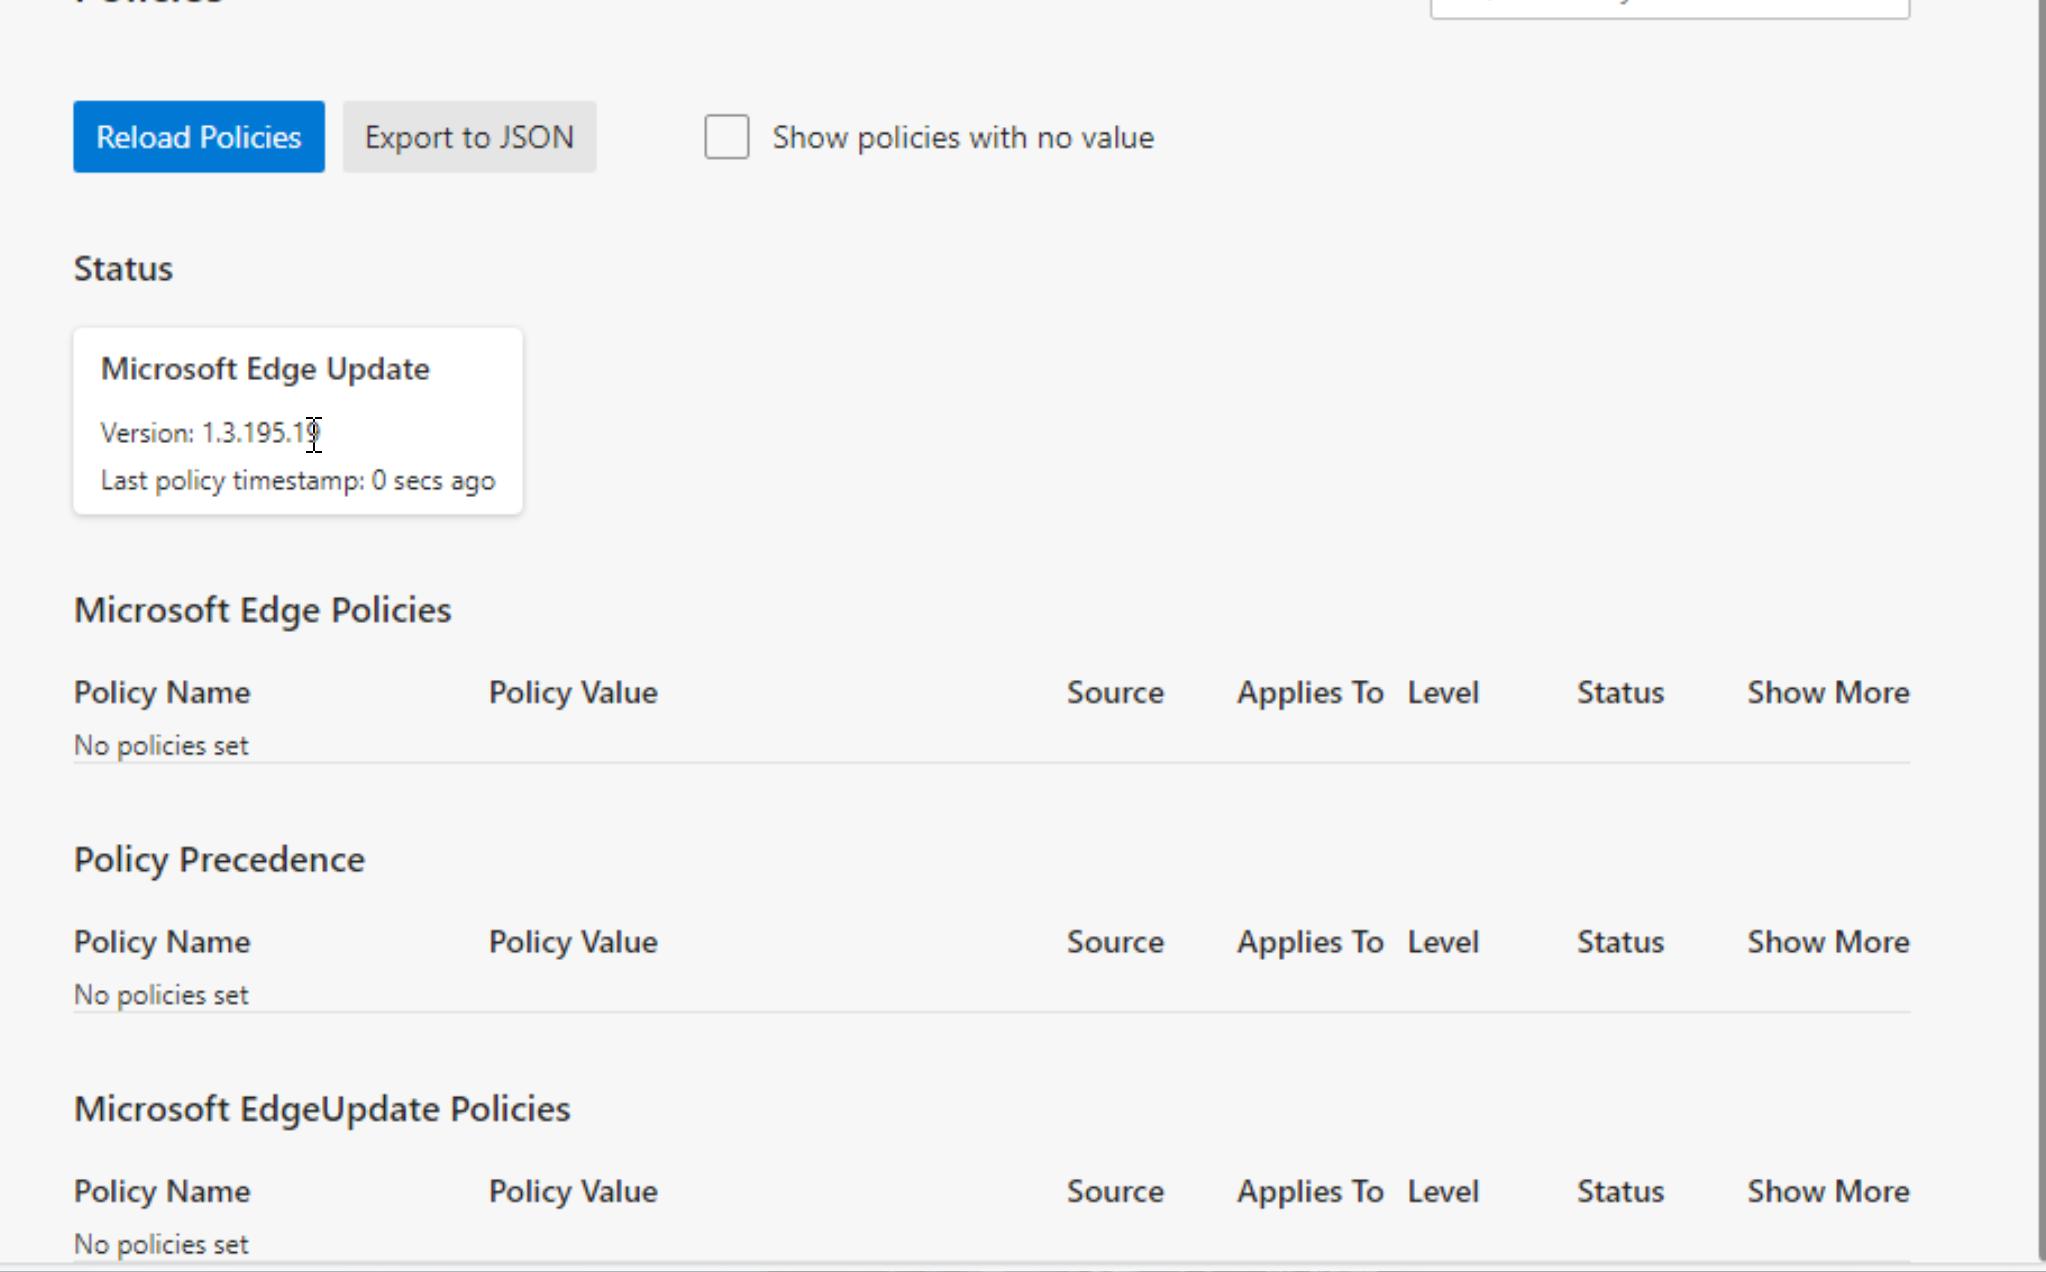This screenshot has width=2046, height=1272.
Task: Click Show More in the Policy Precedence header
Action: click(1828, 941)
